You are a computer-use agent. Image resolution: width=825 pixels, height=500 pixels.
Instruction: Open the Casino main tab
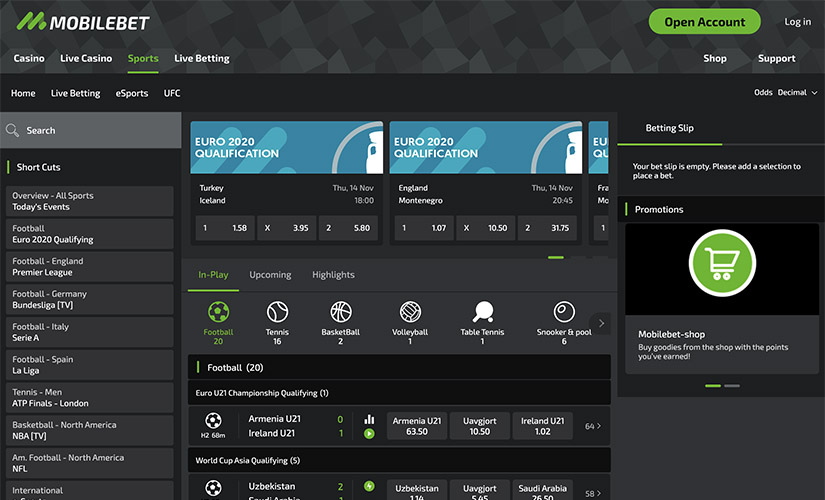click(x=29, y=58)
